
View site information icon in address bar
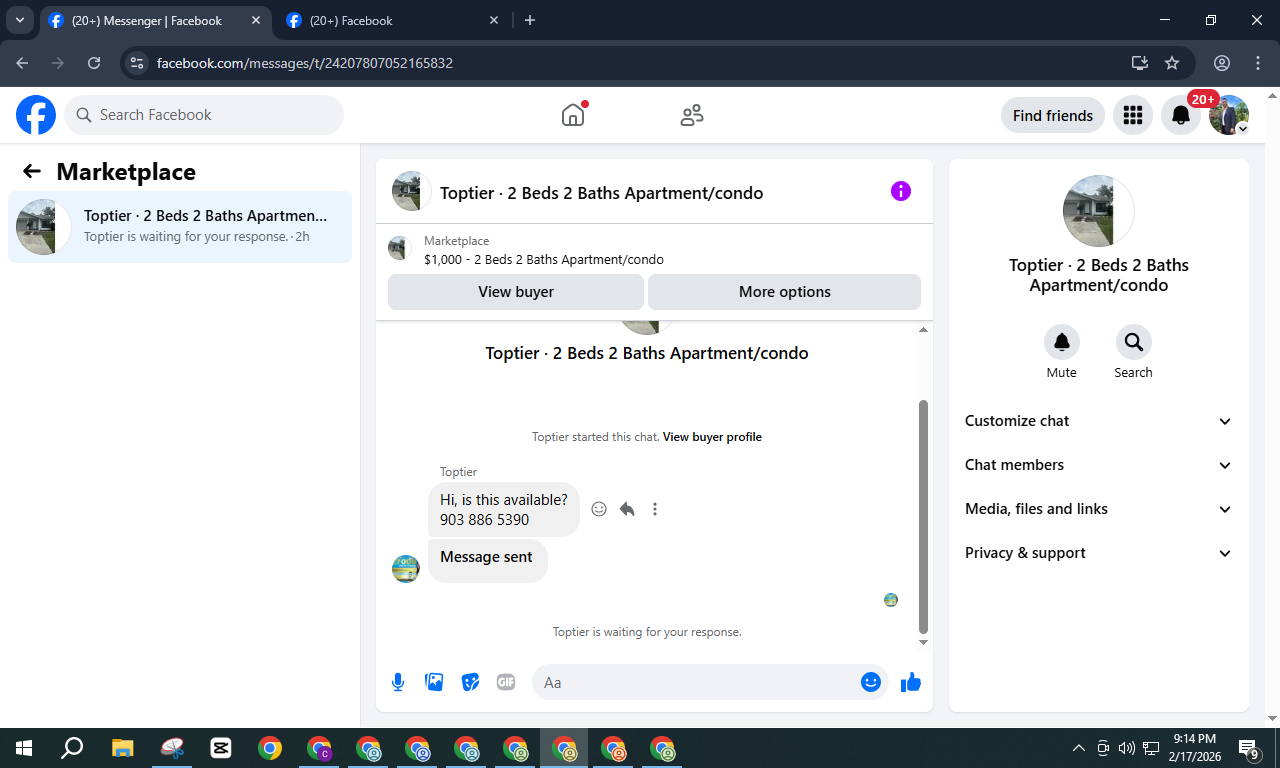(x=138, y=63)
